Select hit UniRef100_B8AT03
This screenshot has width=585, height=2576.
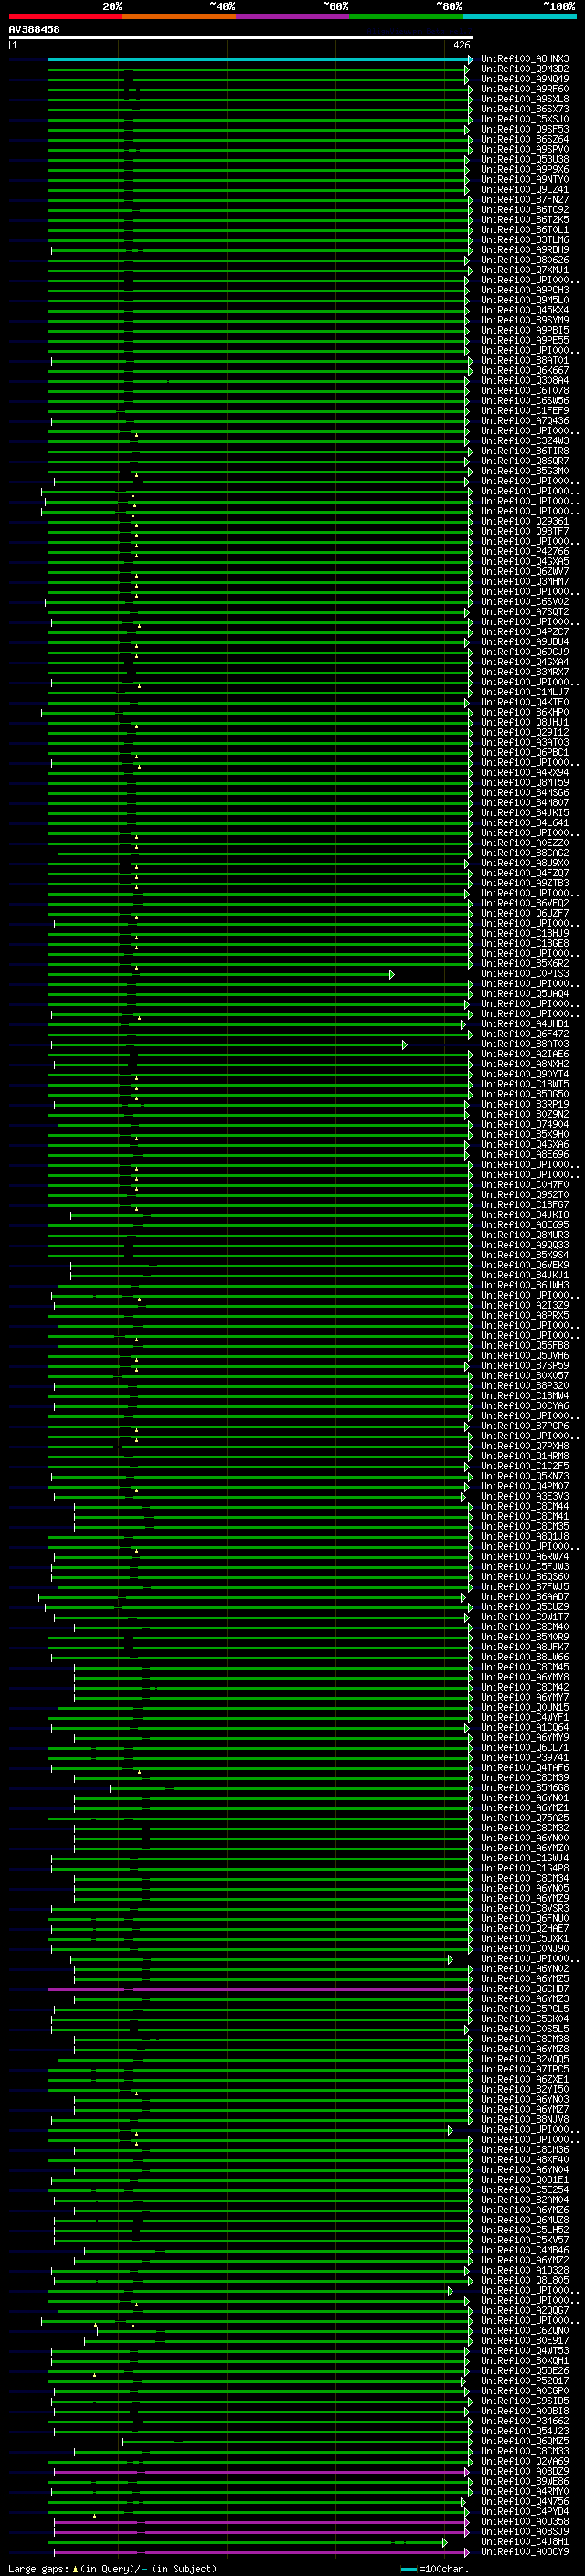click(x=525, y=1044)
